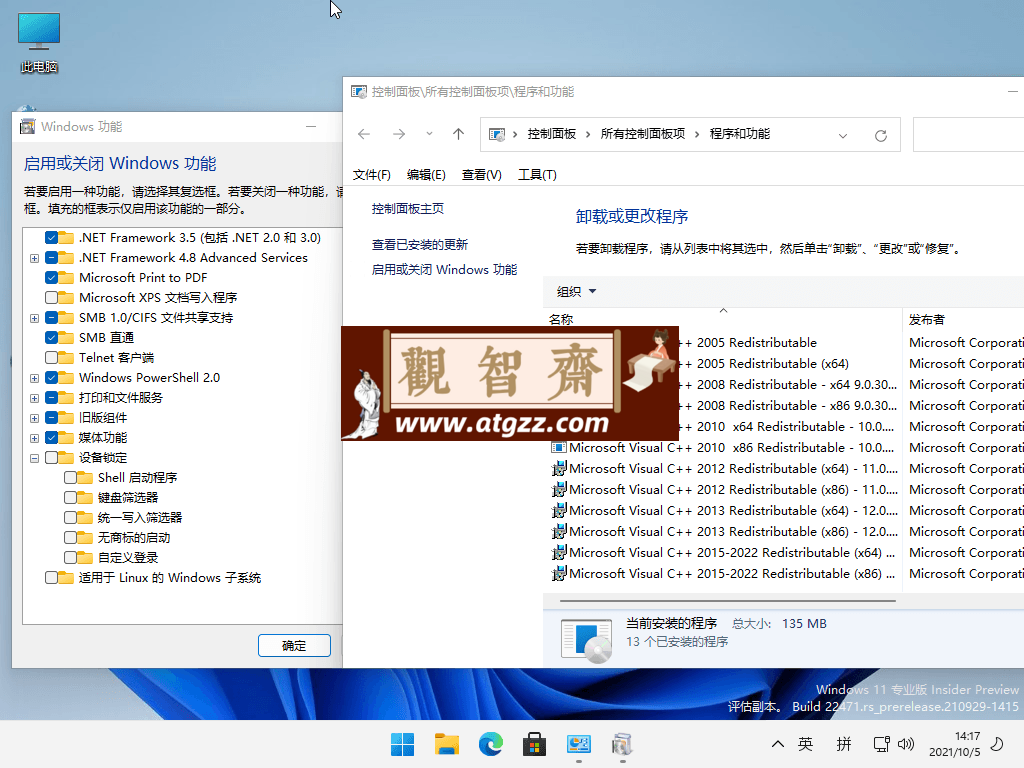The height and width of the screenshot is (768, 1024).
Task: Check Shell 启动程序 checkbox
Action: tap(70, 477)
